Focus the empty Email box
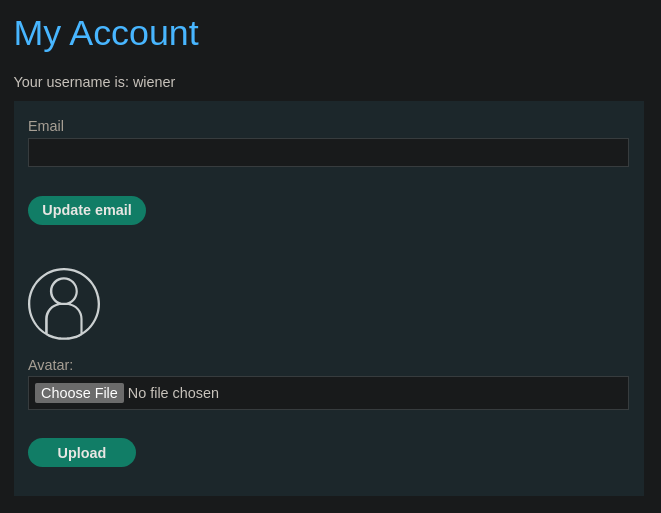Viewport: 661px width, 513px height. (x=328, y=152)
